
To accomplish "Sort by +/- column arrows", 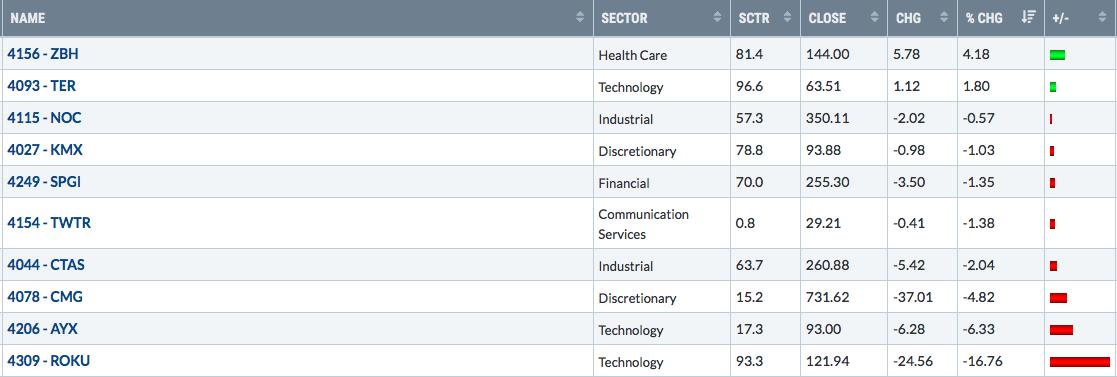I will [1102, 18].
